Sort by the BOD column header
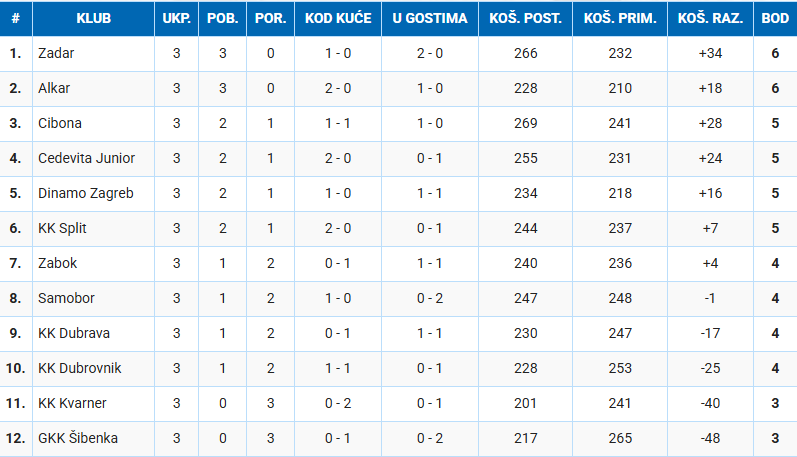The image size is (797, 457). [x=775, y=19]
